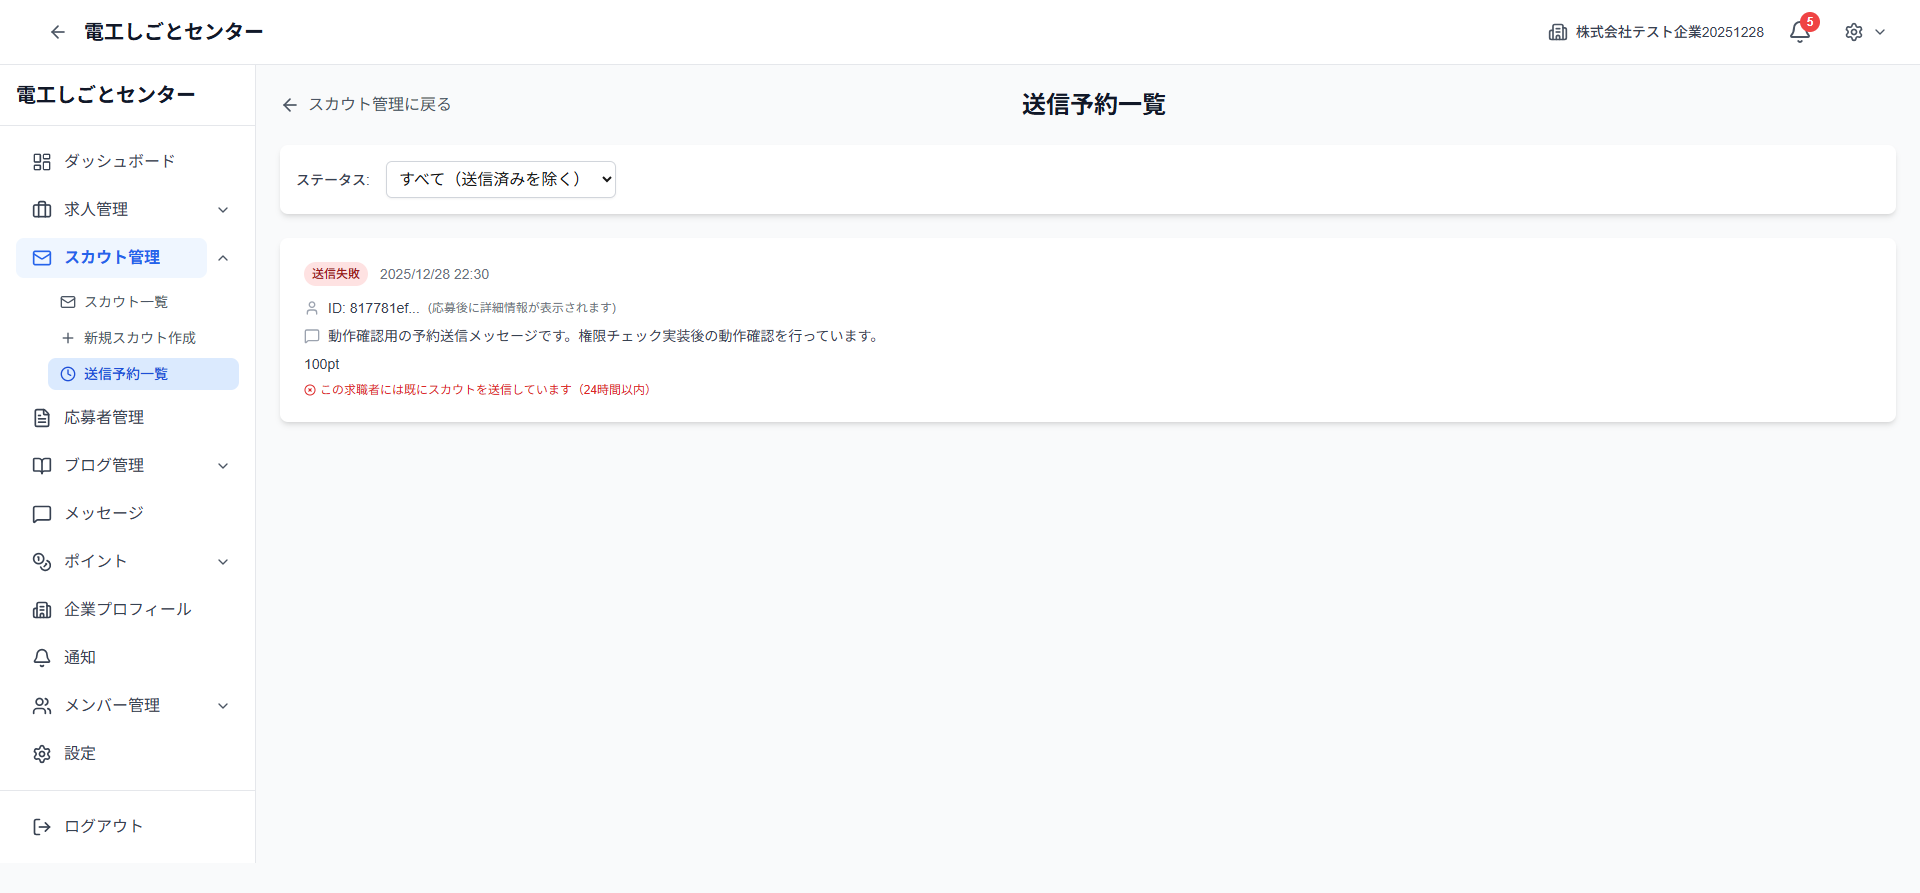Click the ポイント coins icon
This screenshot has width=1920, height=893.
click(42, 561)
